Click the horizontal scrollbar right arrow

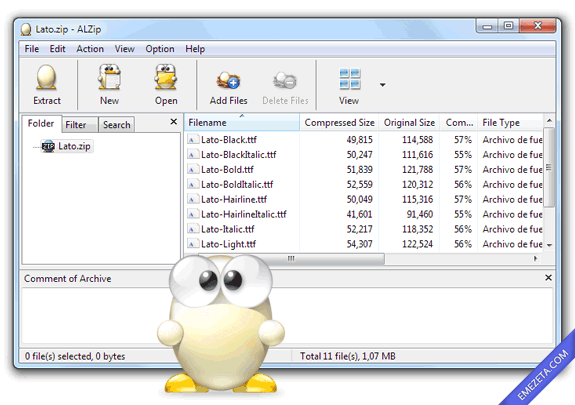(x=535, y=258)
